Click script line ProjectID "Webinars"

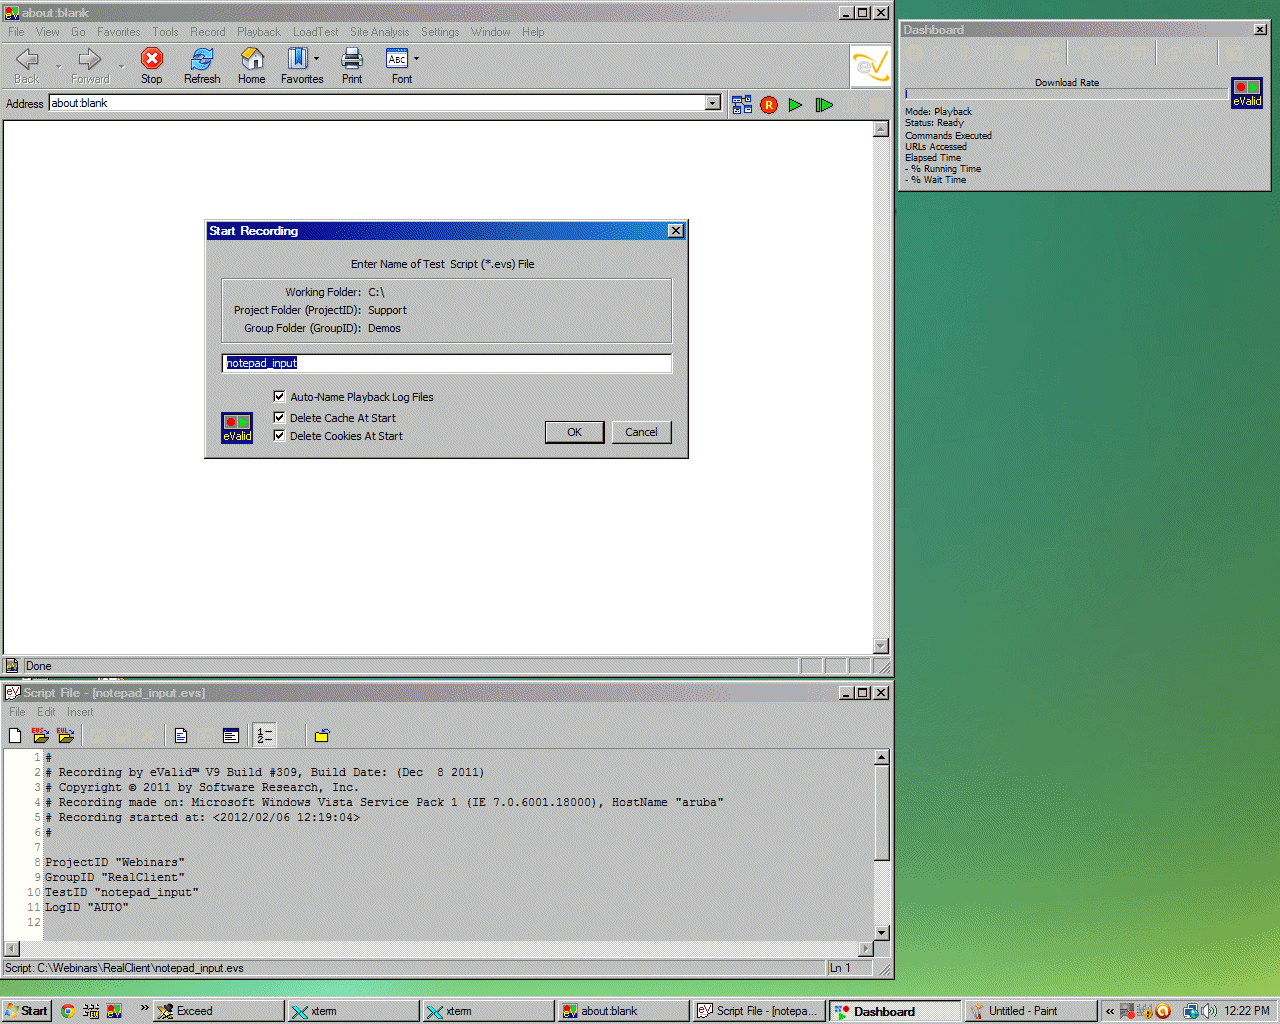pyautogui.click(x=114, y=862)
